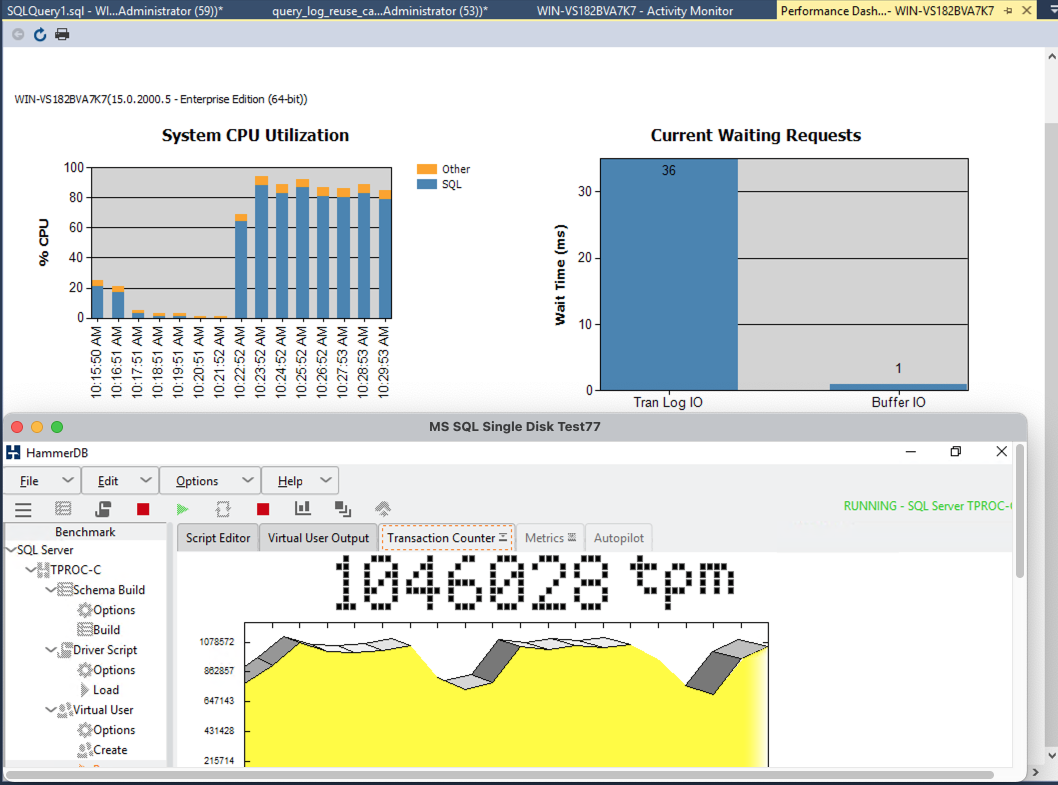Image resolution: width=1058 pixels, height=785 pixels.
Task: Select the Transaction Counter tab
Action: (x=447, y=538)
